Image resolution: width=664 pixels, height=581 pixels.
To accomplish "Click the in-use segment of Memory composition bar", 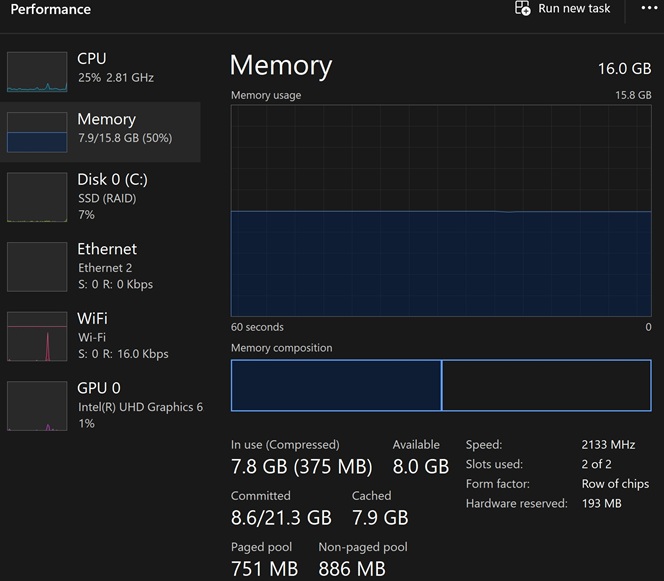I will coord(336,385).
